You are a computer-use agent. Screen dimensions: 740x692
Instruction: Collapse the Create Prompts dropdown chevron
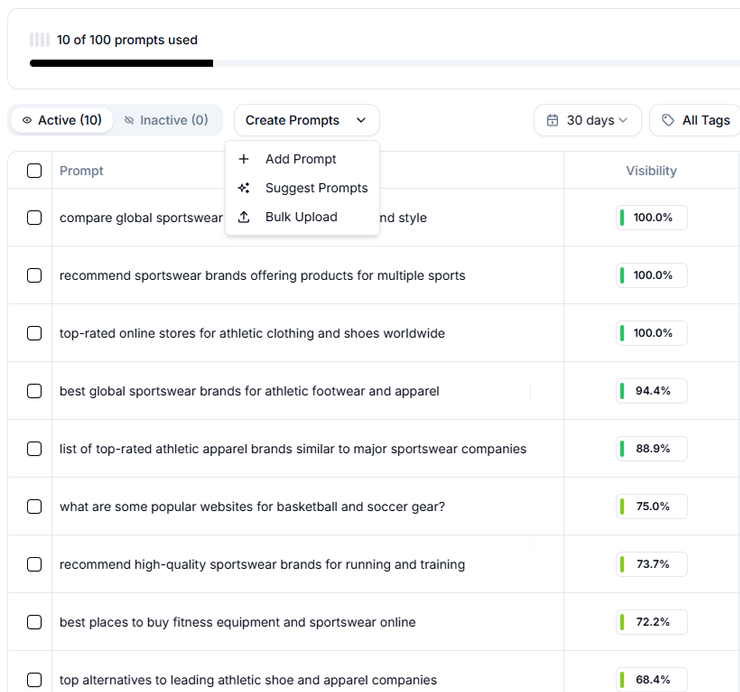point(361,120)
